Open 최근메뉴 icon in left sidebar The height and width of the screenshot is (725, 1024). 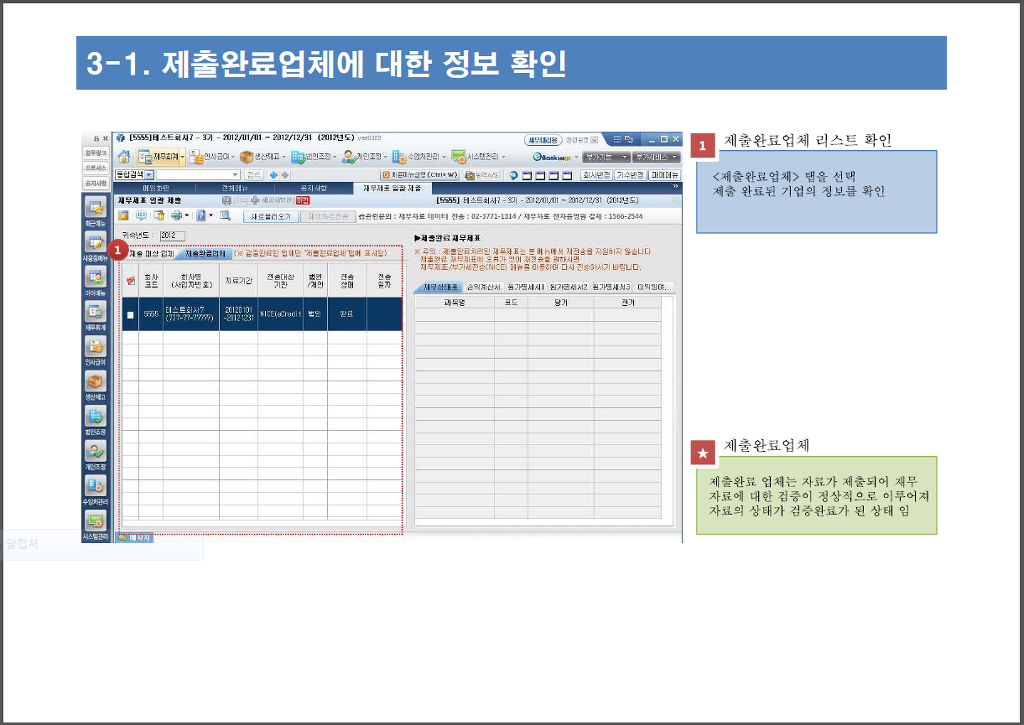[95, 212]
